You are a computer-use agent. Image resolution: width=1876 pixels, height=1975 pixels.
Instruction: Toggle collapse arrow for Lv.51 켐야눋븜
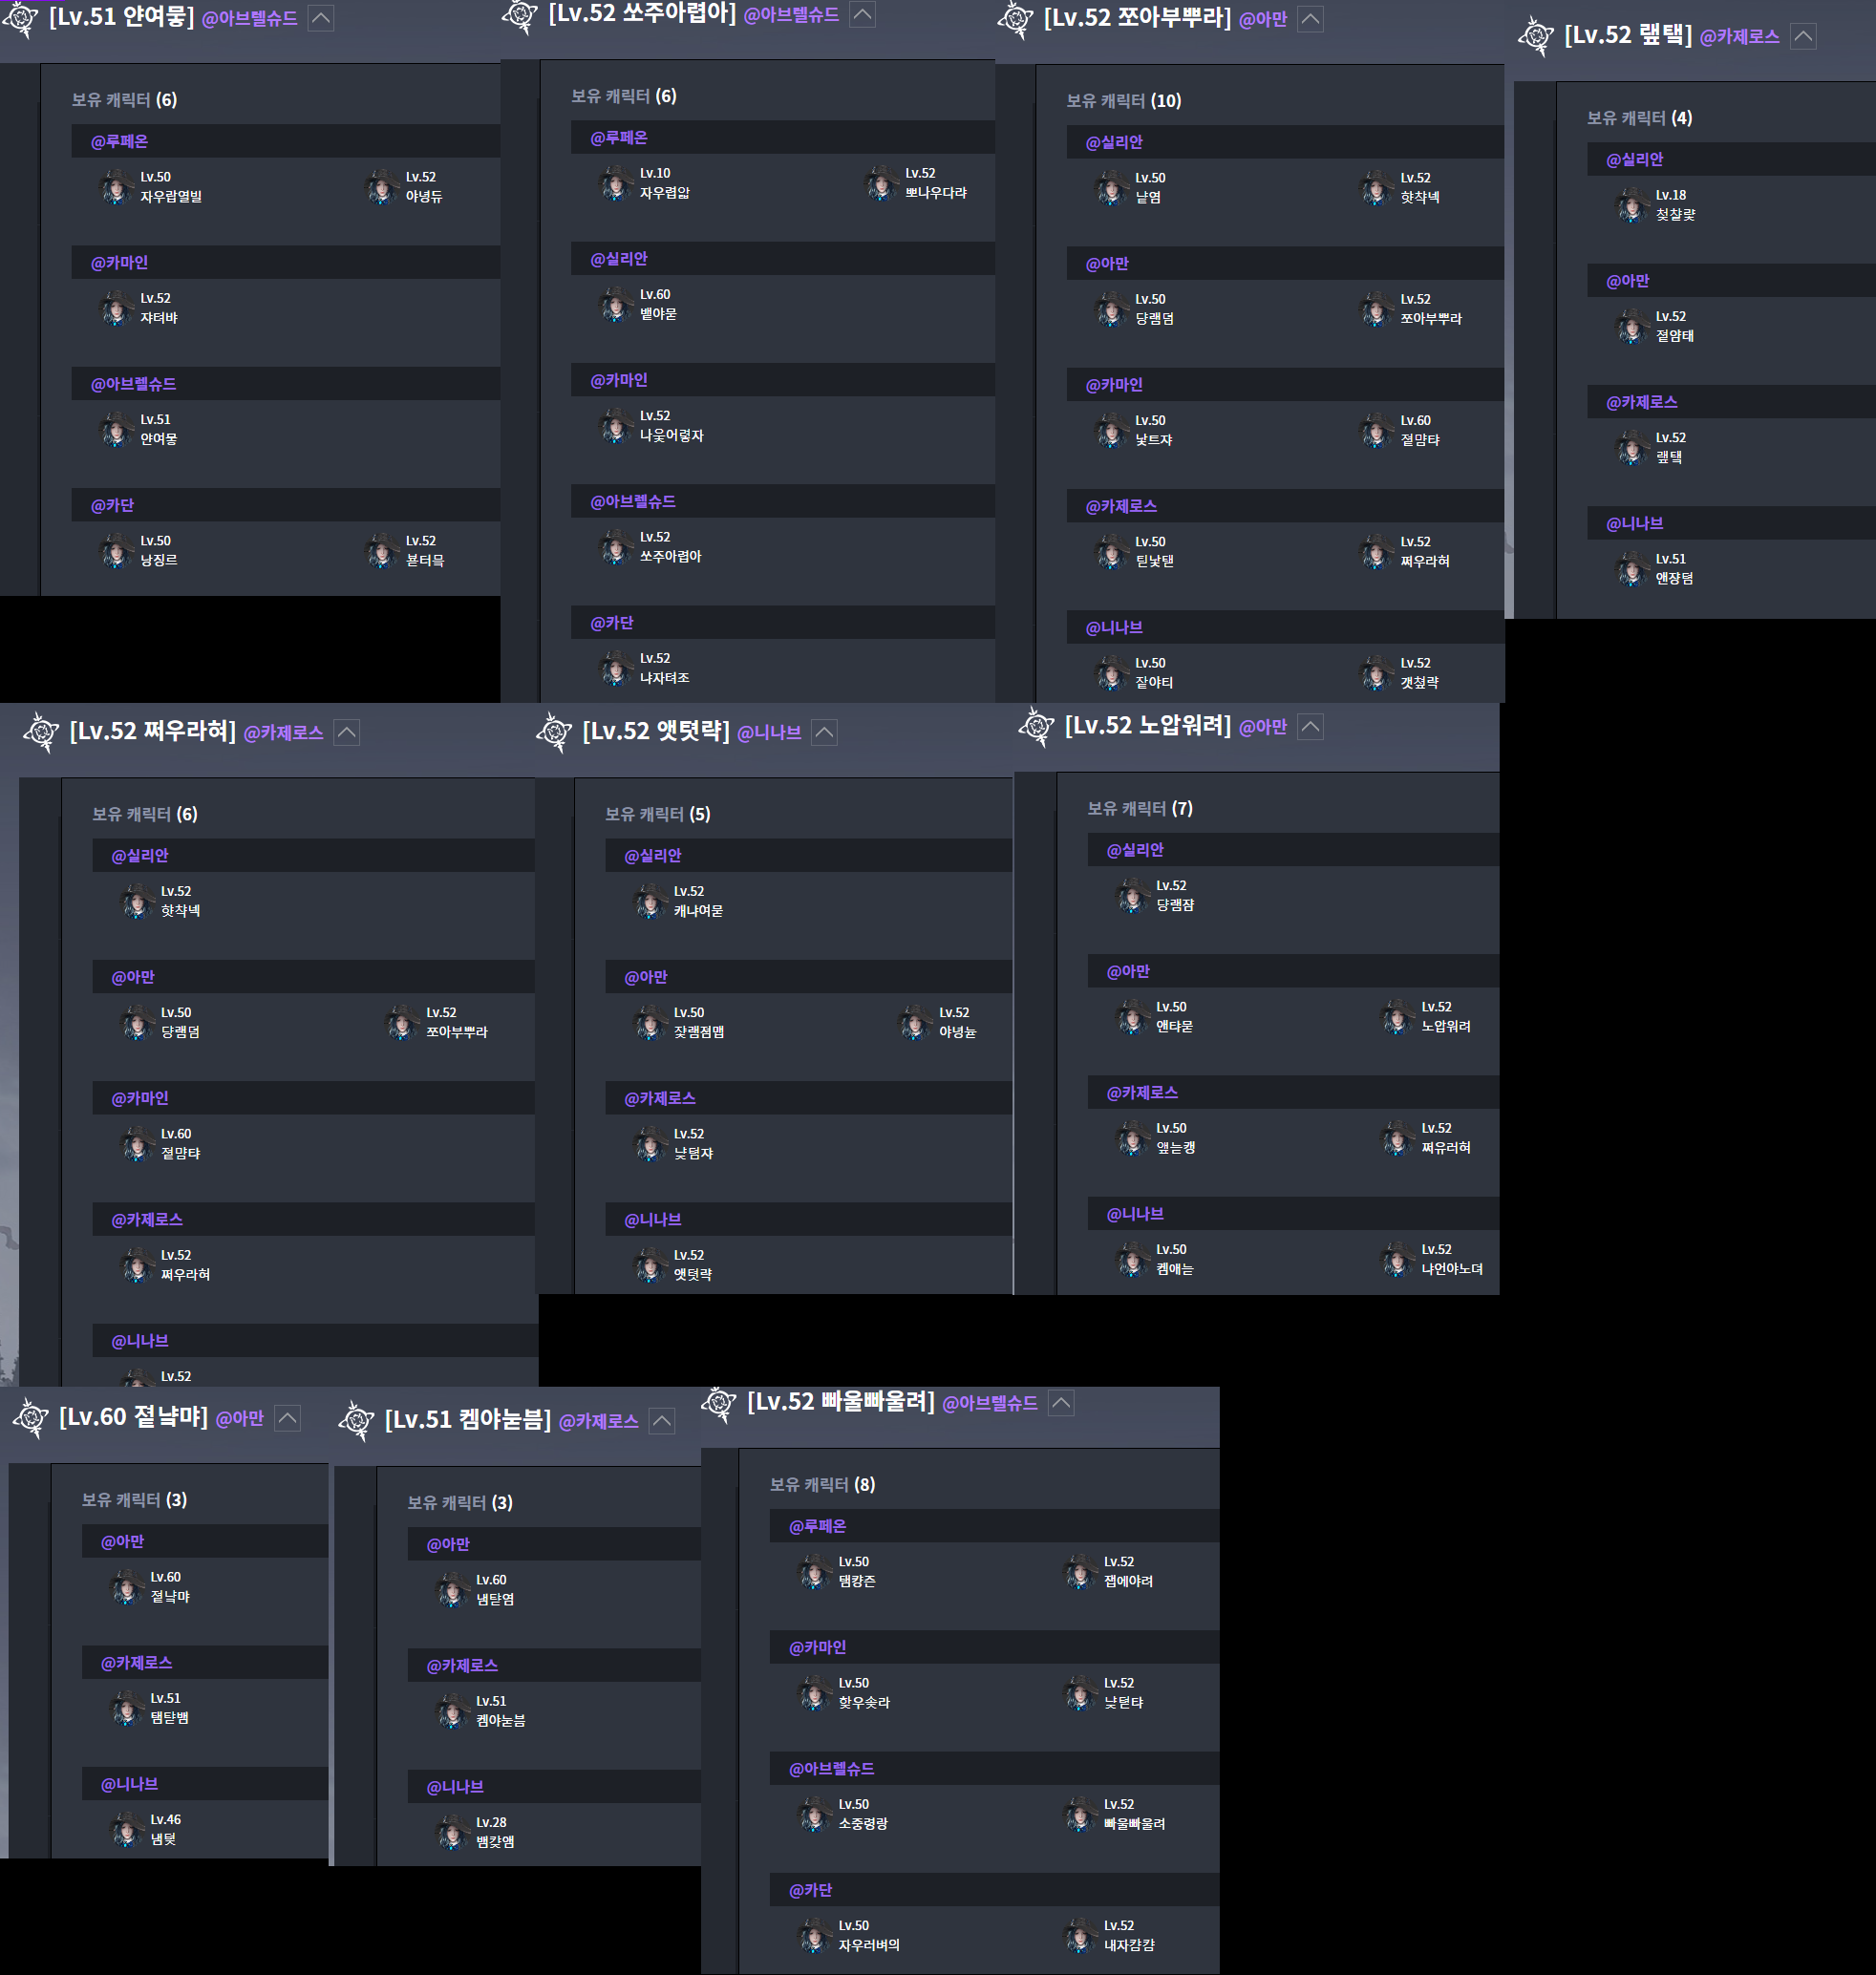click(x=661, y=1421)
